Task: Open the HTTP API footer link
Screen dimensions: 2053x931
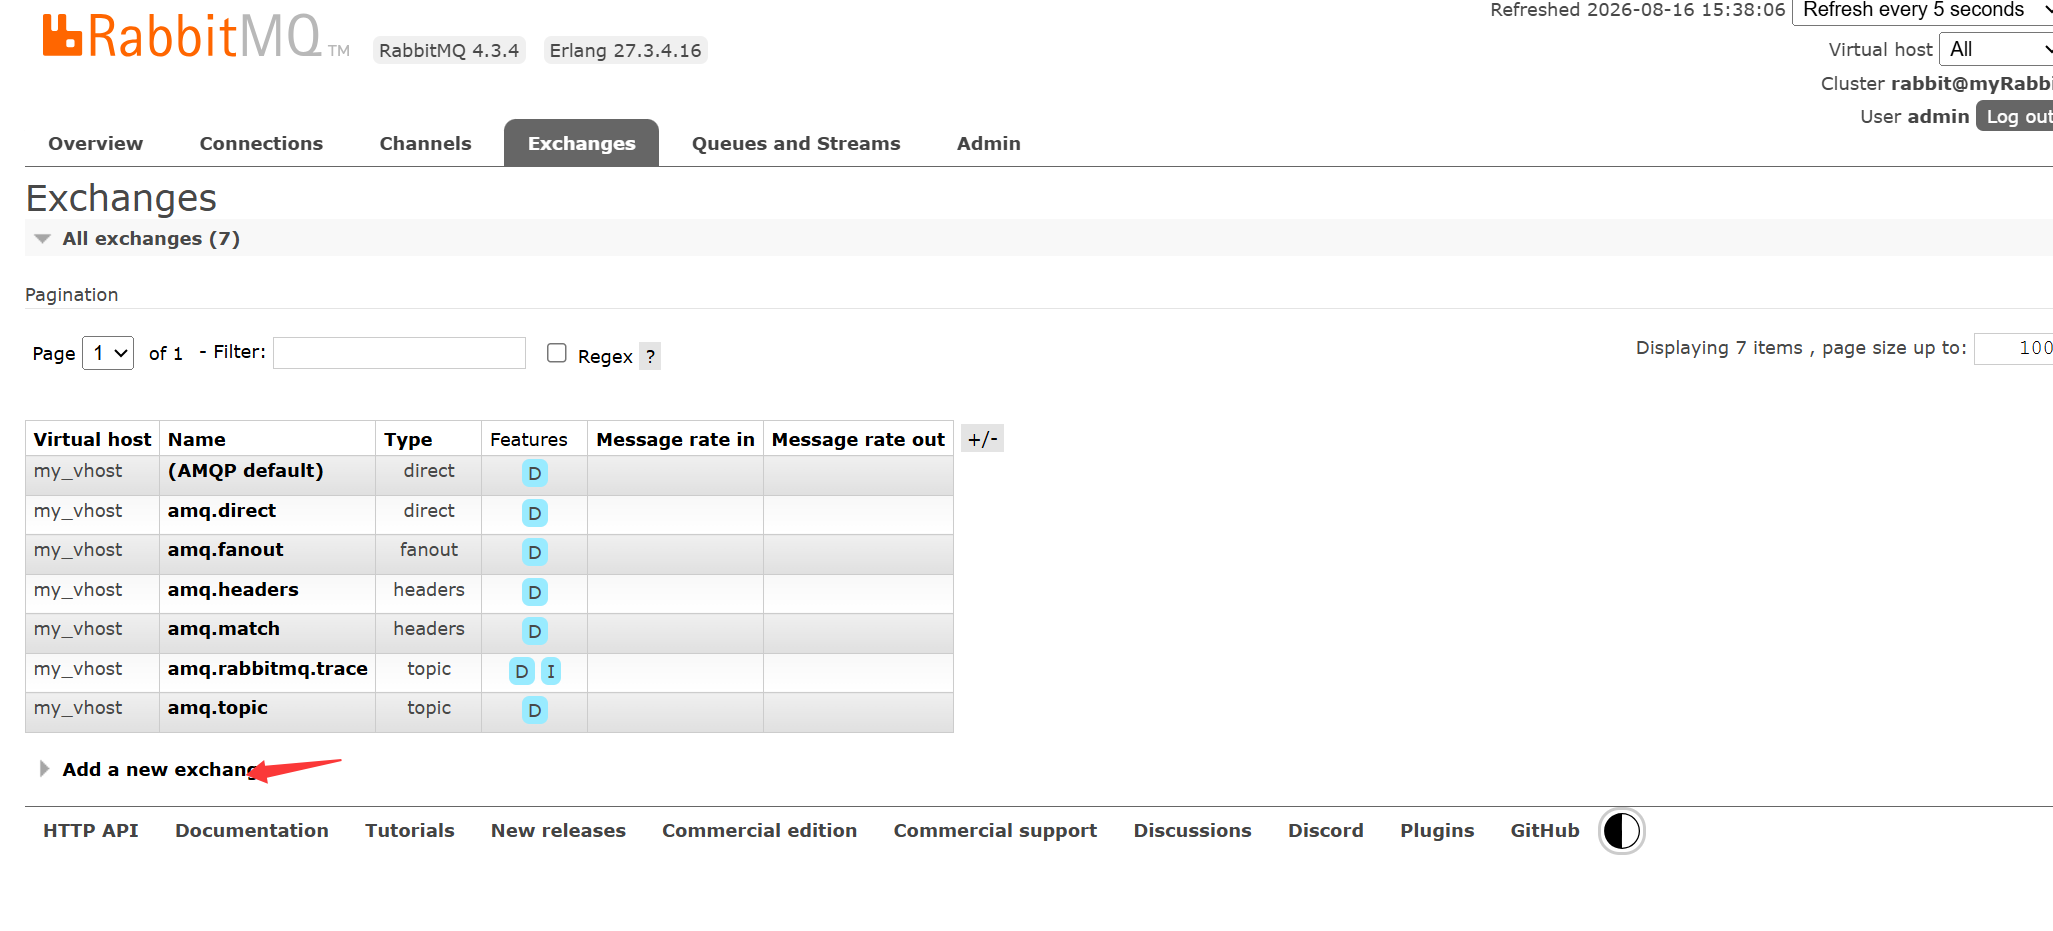Action: tap(91, 831)
